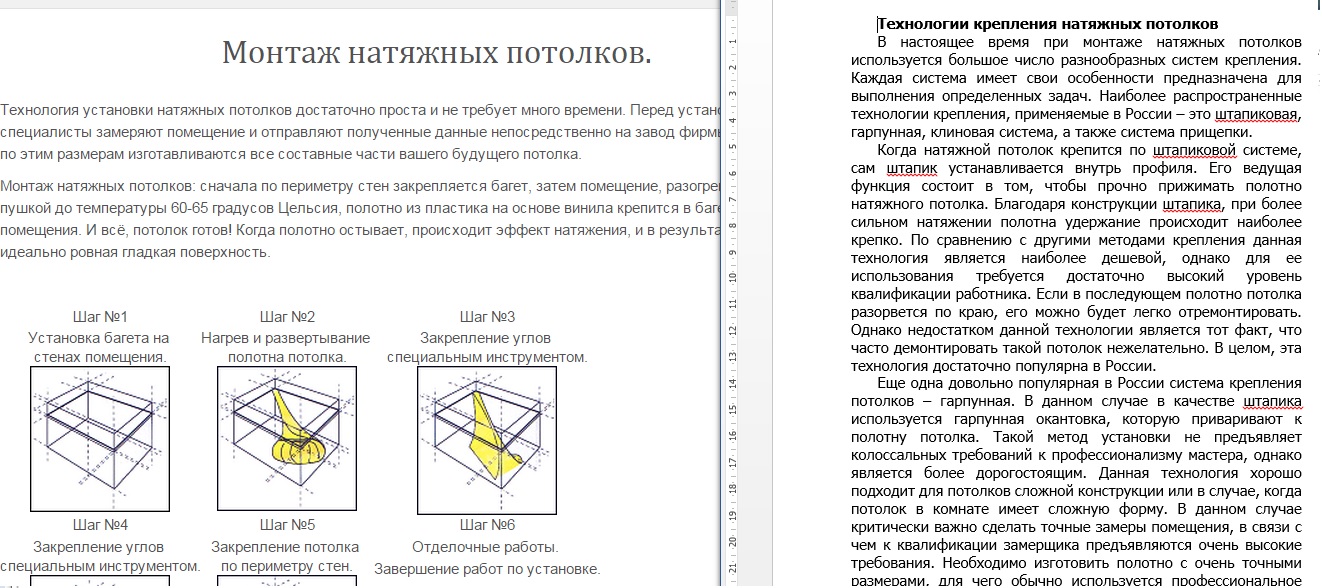Click the heading 'Монтаж натяжных потолков.'
Image resolution: width=1322 pixels, height=588 pixels.
coord(436,53)
